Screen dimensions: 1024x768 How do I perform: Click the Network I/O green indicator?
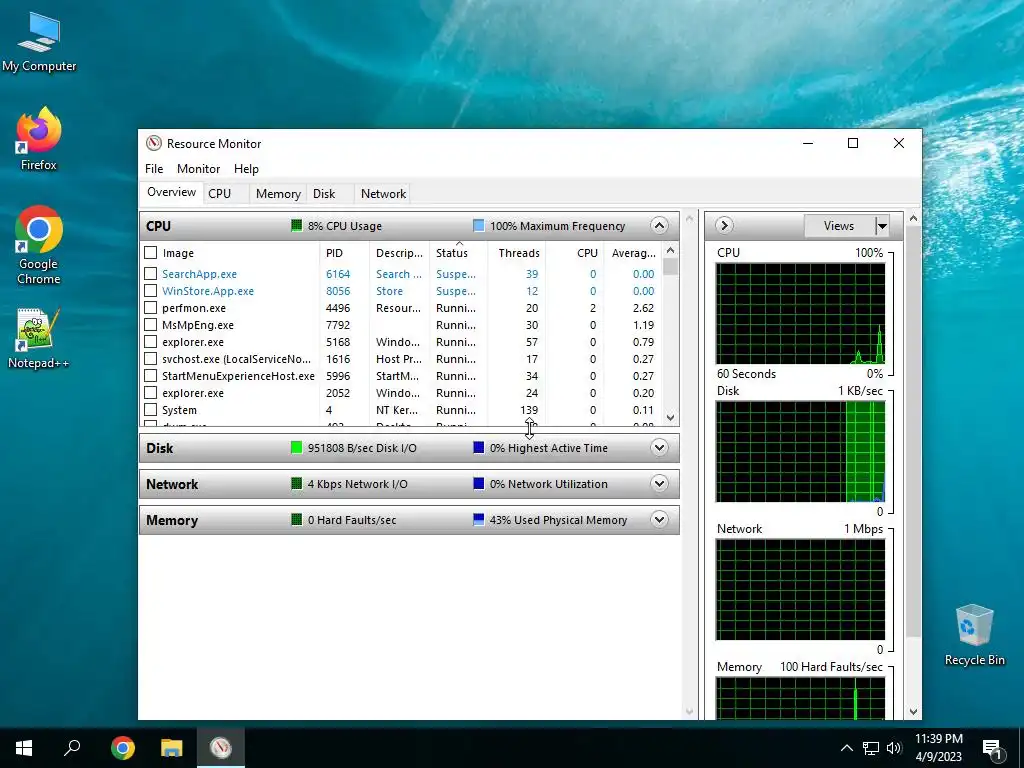point(296,483)
